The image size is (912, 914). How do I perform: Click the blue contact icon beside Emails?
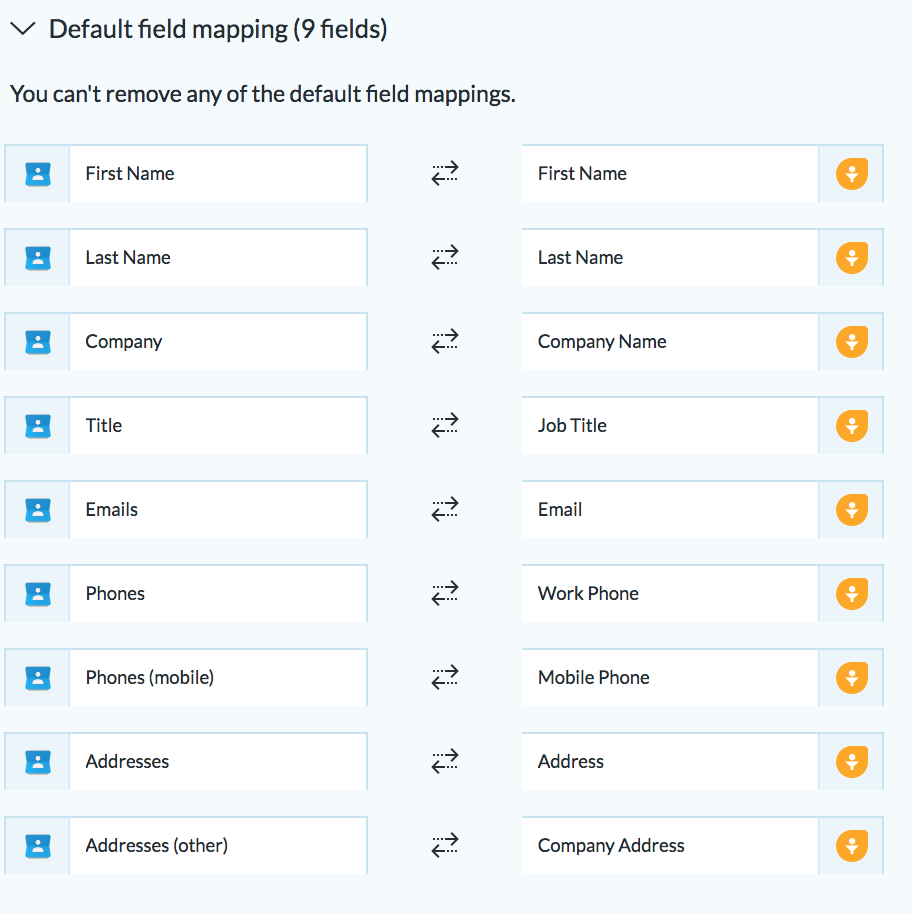pyautogui.click(x=38, y=509)
